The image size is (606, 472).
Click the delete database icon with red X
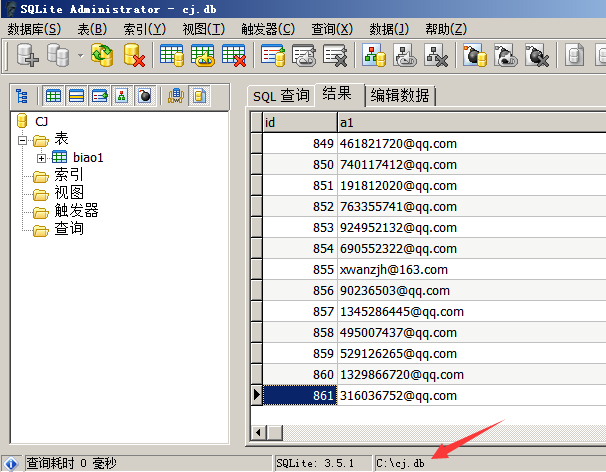pos(134,56)
